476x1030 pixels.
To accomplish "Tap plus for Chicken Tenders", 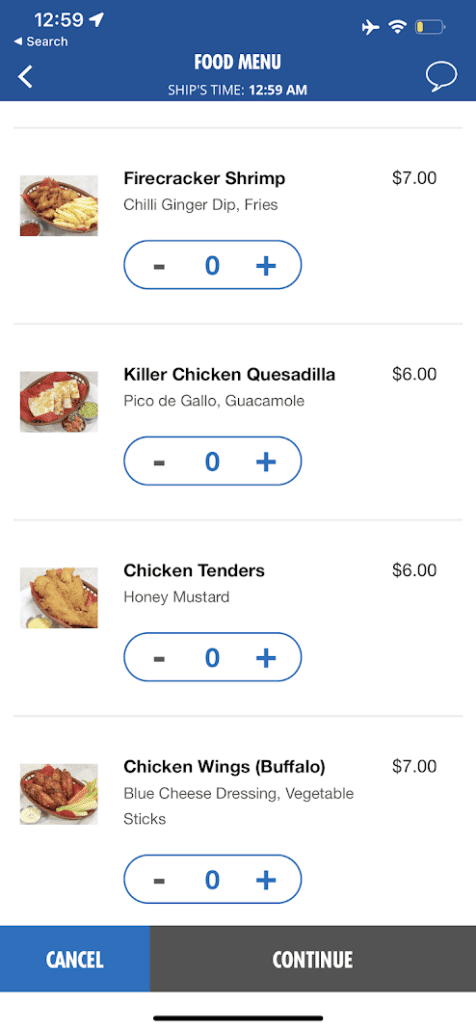I will [266, 658].
